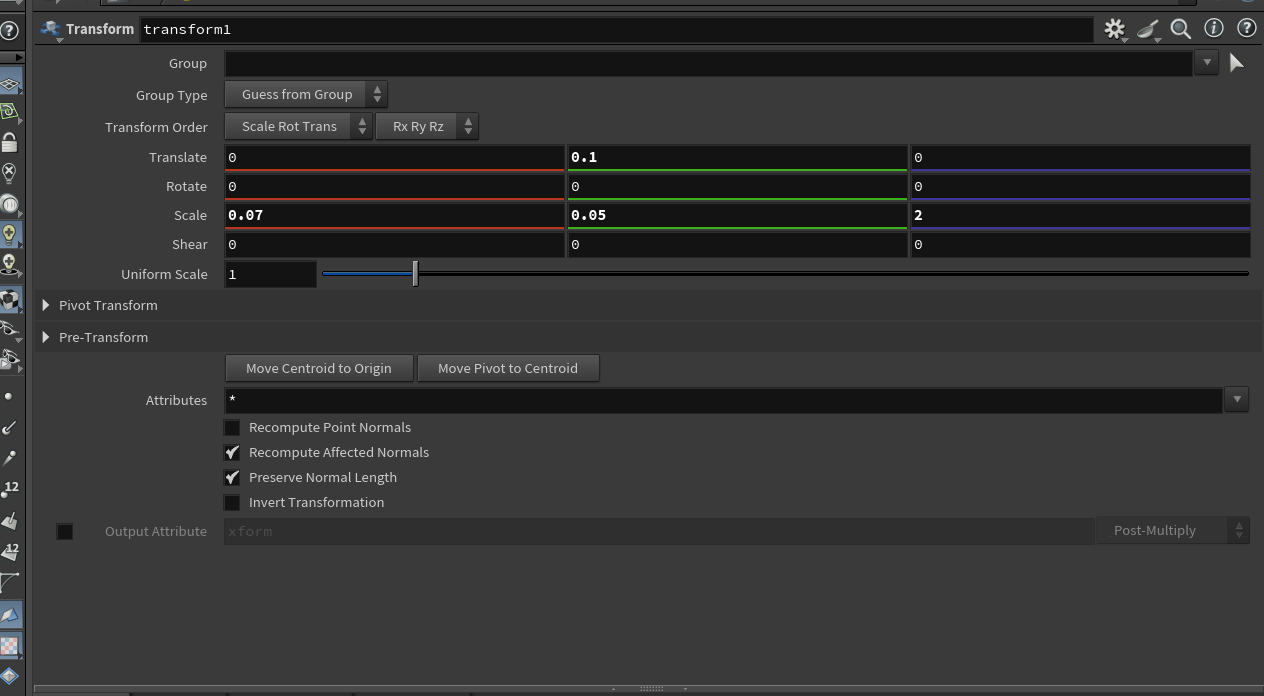Open help for the Transform node
Viewport: 1264px width, 696px height.
click(1246, 28)
